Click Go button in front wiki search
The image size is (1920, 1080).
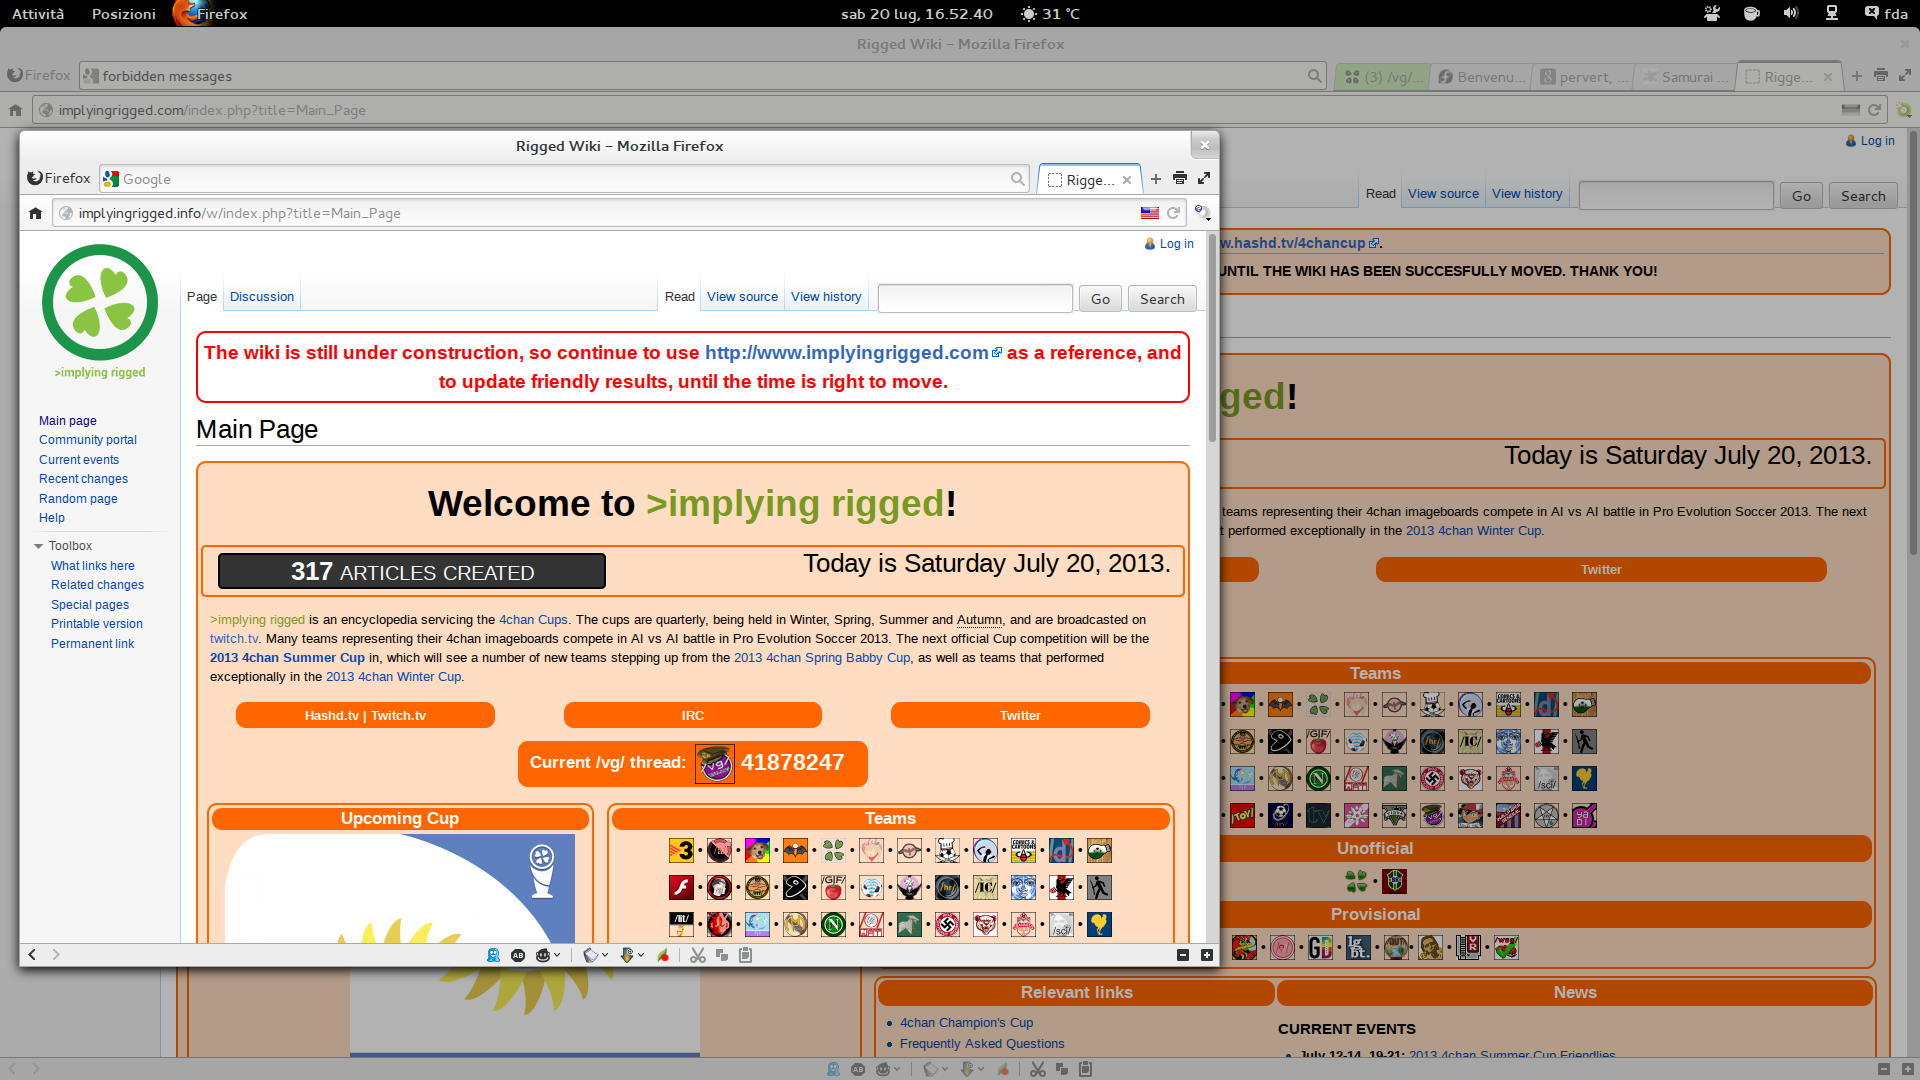pos(1100,299)
